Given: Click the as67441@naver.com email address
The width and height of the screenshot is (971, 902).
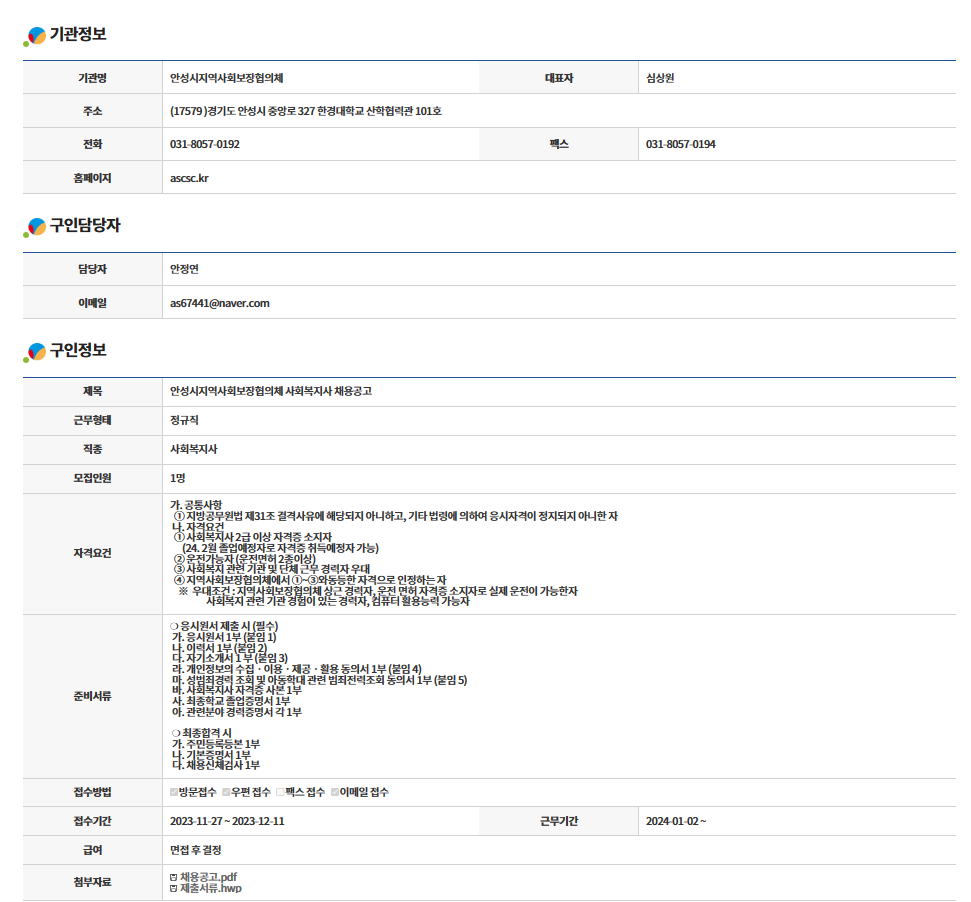Looking at the screenshot, I should click(x=220, y=302).
